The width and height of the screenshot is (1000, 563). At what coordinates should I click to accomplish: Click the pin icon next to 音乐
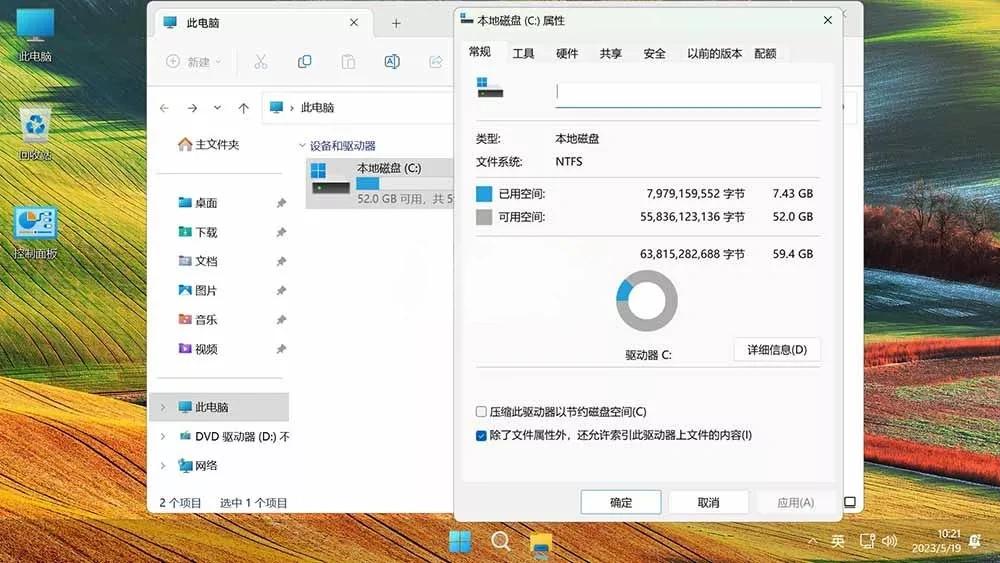[x=281, y=319]
